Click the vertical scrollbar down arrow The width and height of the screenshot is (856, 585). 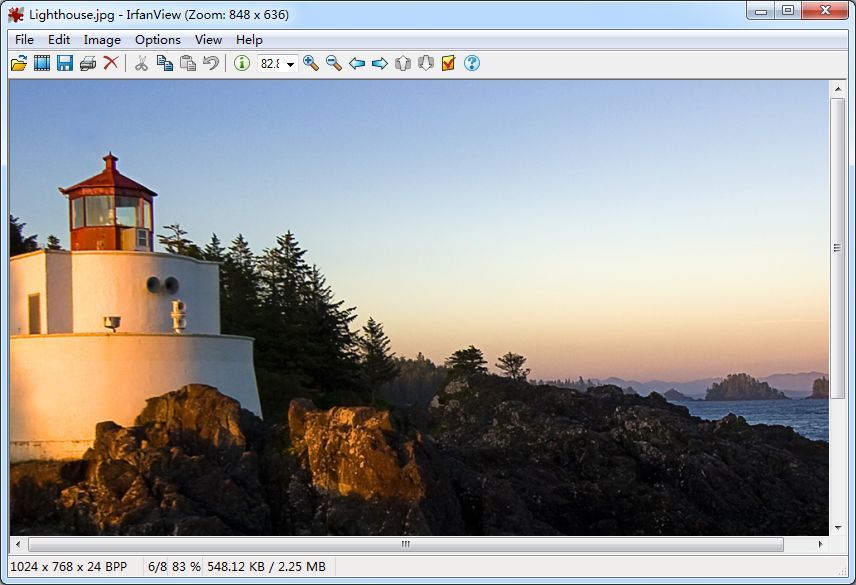coord(838,527)
